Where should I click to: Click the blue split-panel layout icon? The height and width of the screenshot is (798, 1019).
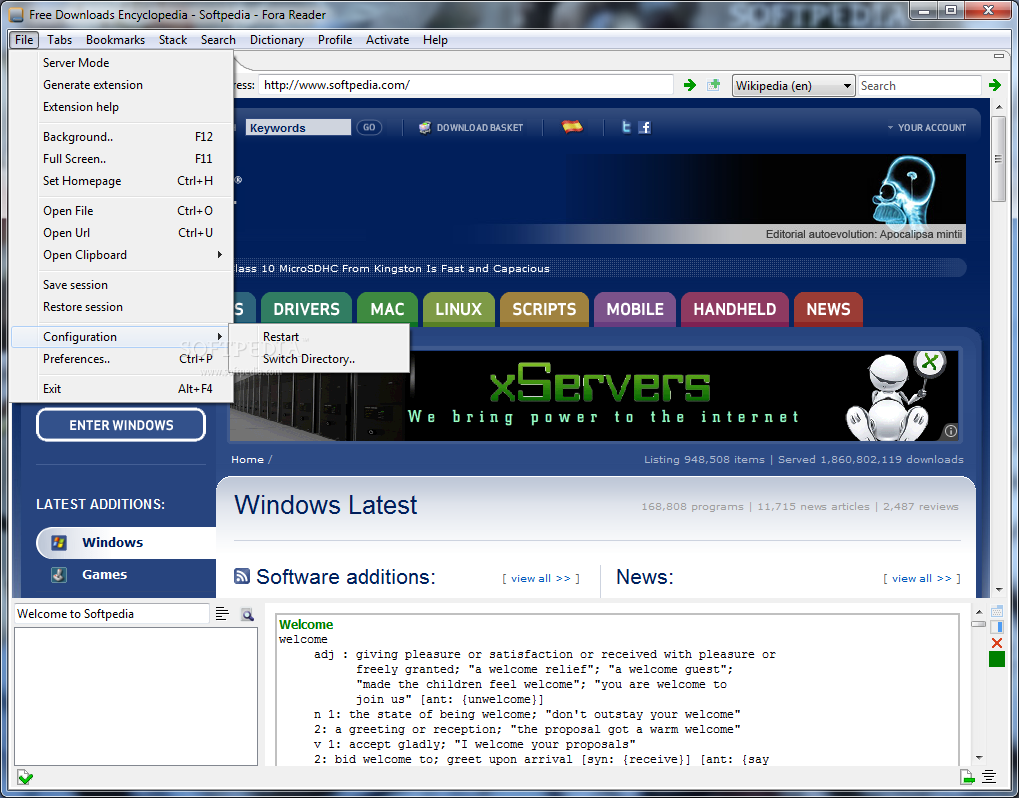point(996,627)
